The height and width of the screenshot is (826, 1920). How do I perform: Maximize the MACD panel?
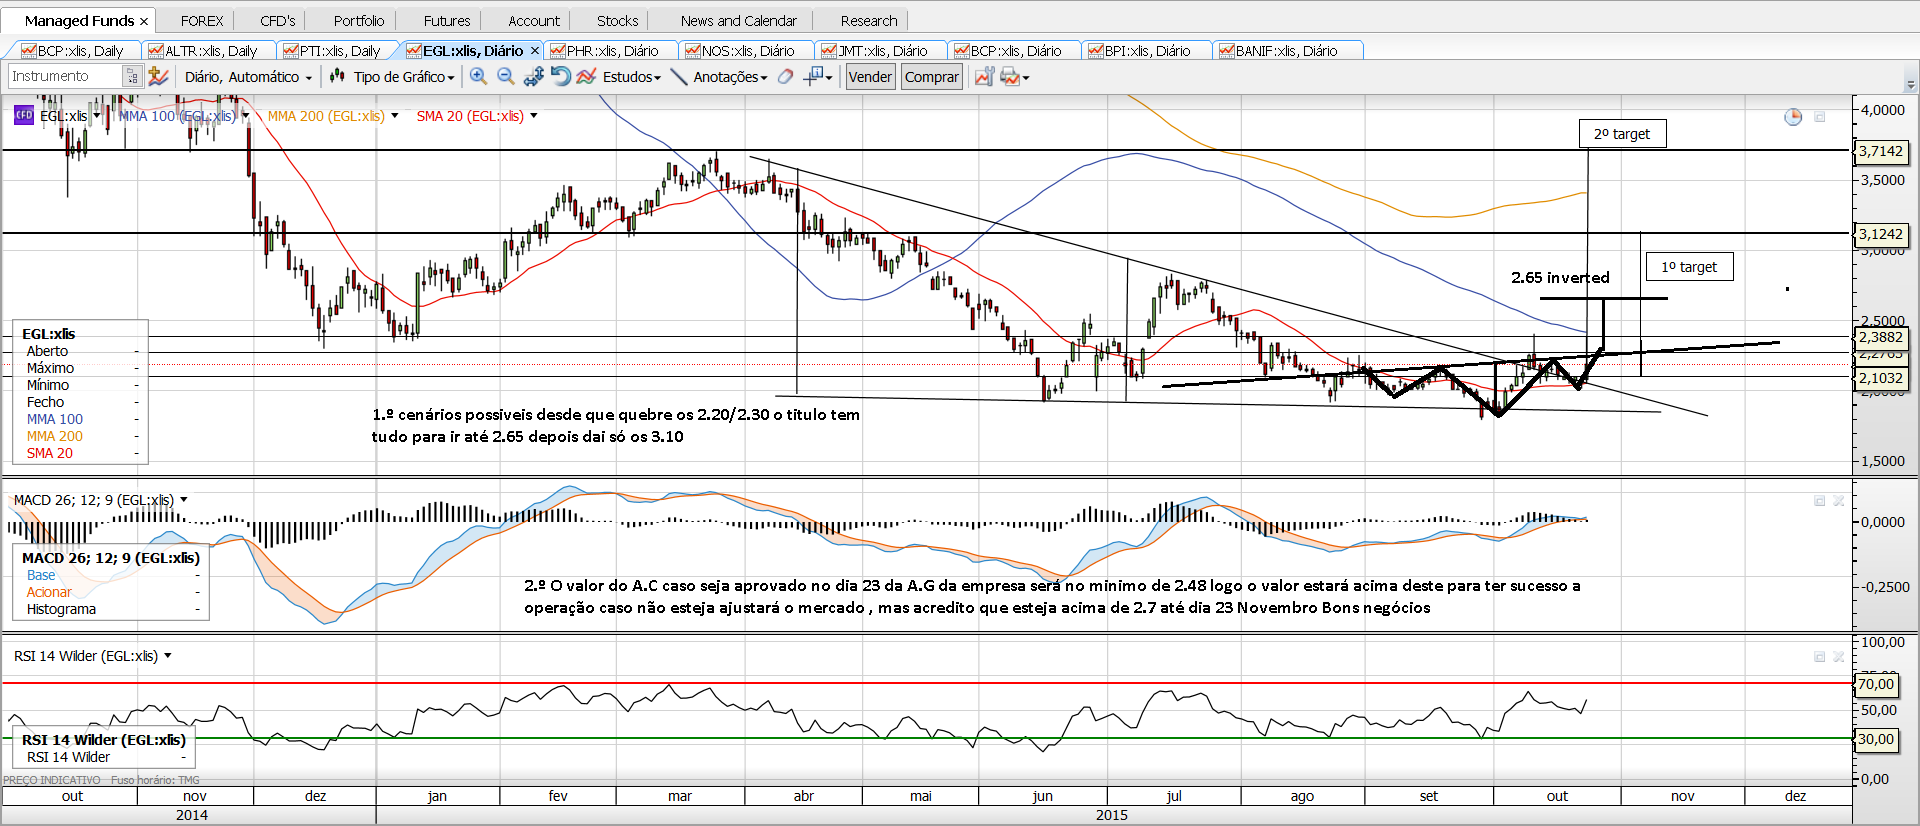pyautogui.click(x=1820, y=501)
